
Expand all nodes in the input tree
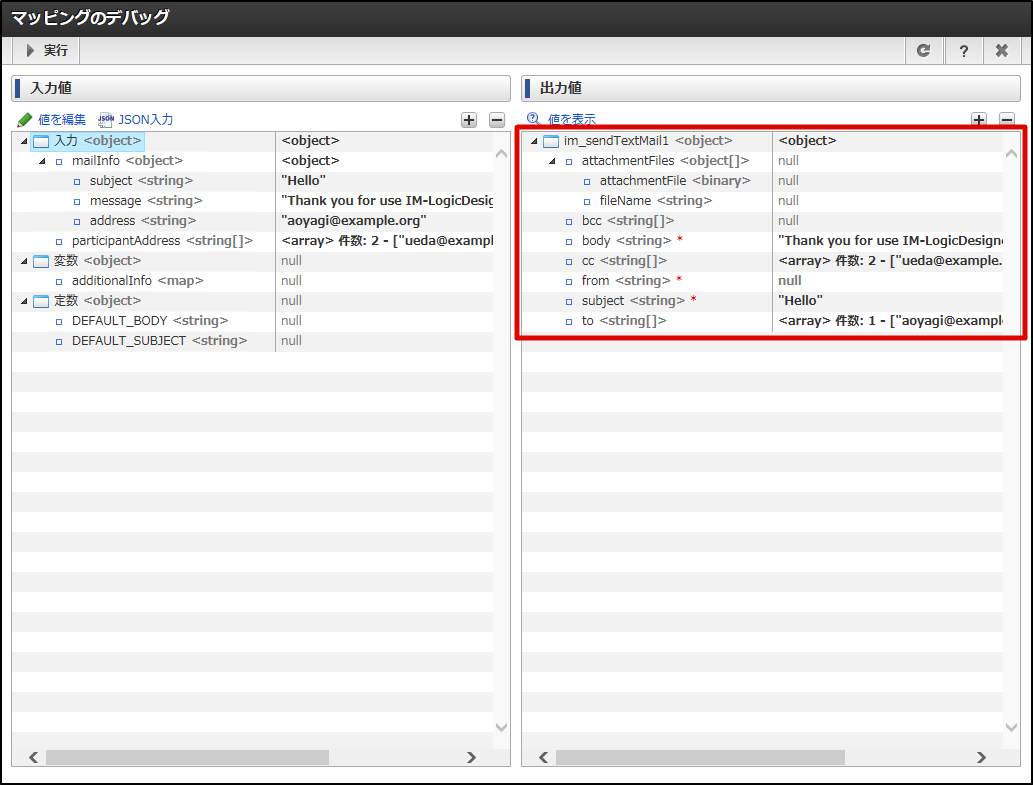[469, 120]
